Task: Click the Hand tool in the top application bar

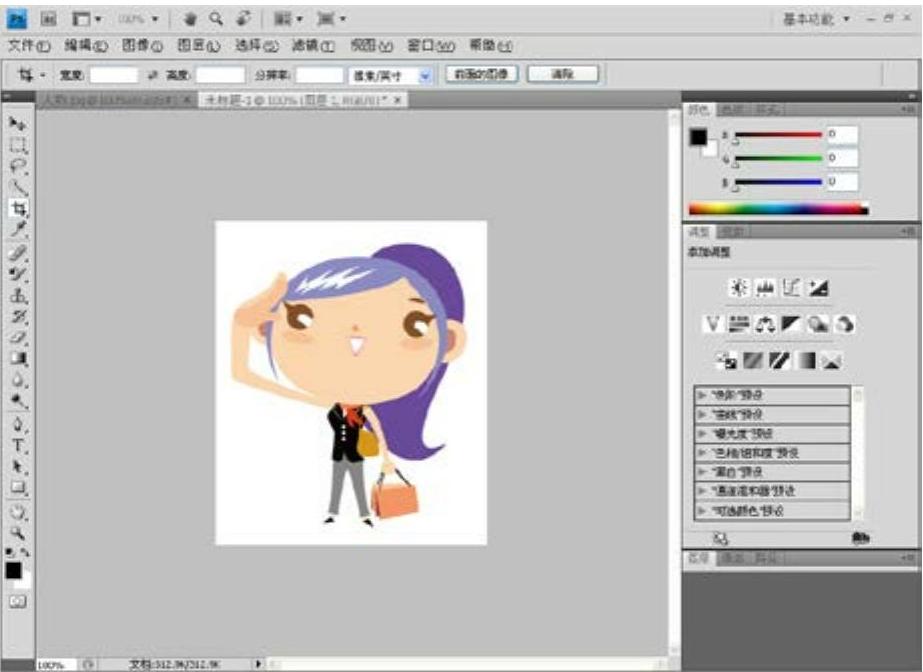Action: pos(190,19)
